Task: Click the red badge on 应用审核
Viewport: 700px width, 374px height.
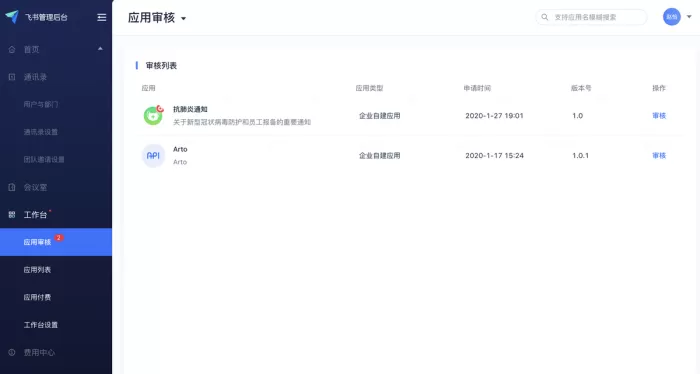Action: click(58, 237)
